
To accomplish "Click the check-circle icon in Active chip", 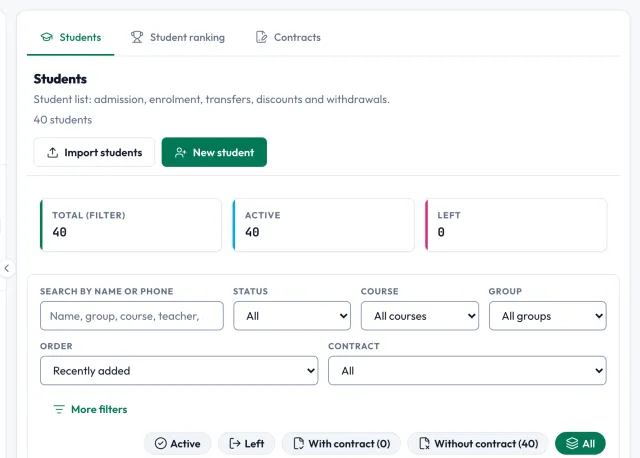I will [x=161, y=444].
